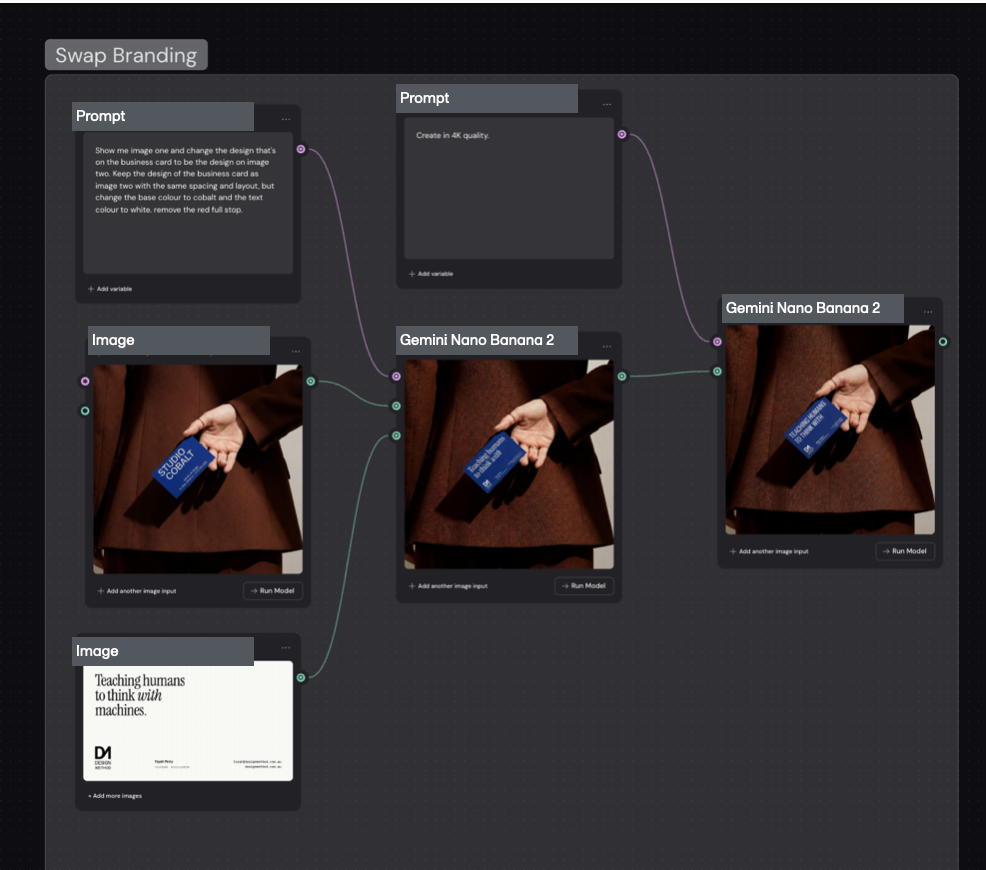Open the three-dot menu of the middle Gemini Nano Banana 2 node
This screenshot has width=986, height=870.
coord(607,346)
